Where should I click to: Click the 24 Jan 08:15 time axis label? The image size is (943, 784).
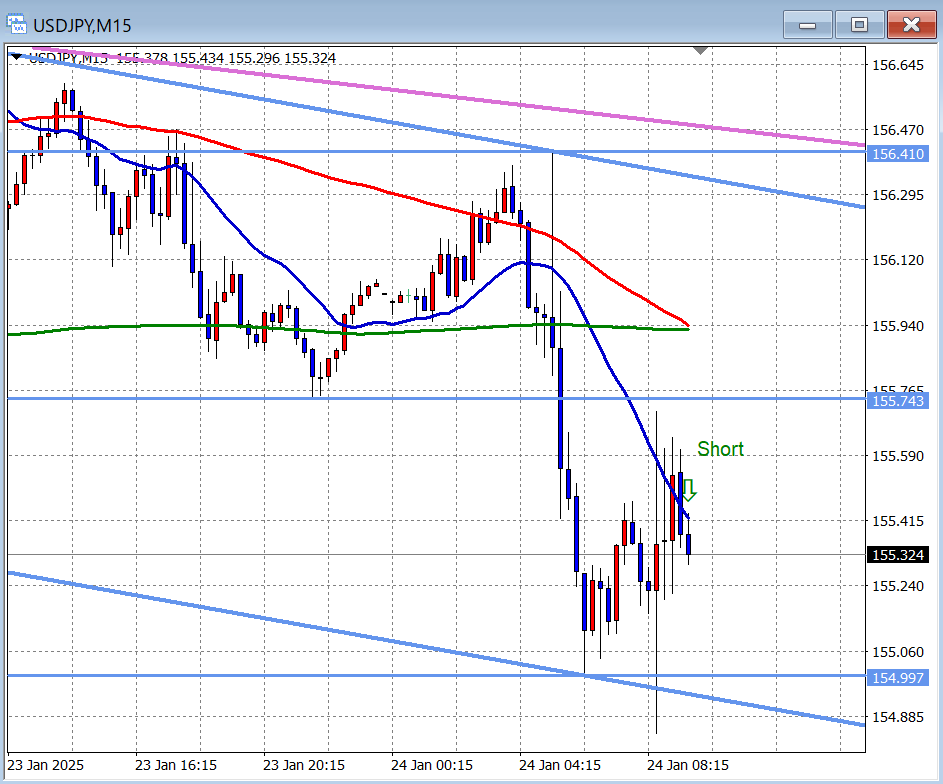[x=686, y=765]
